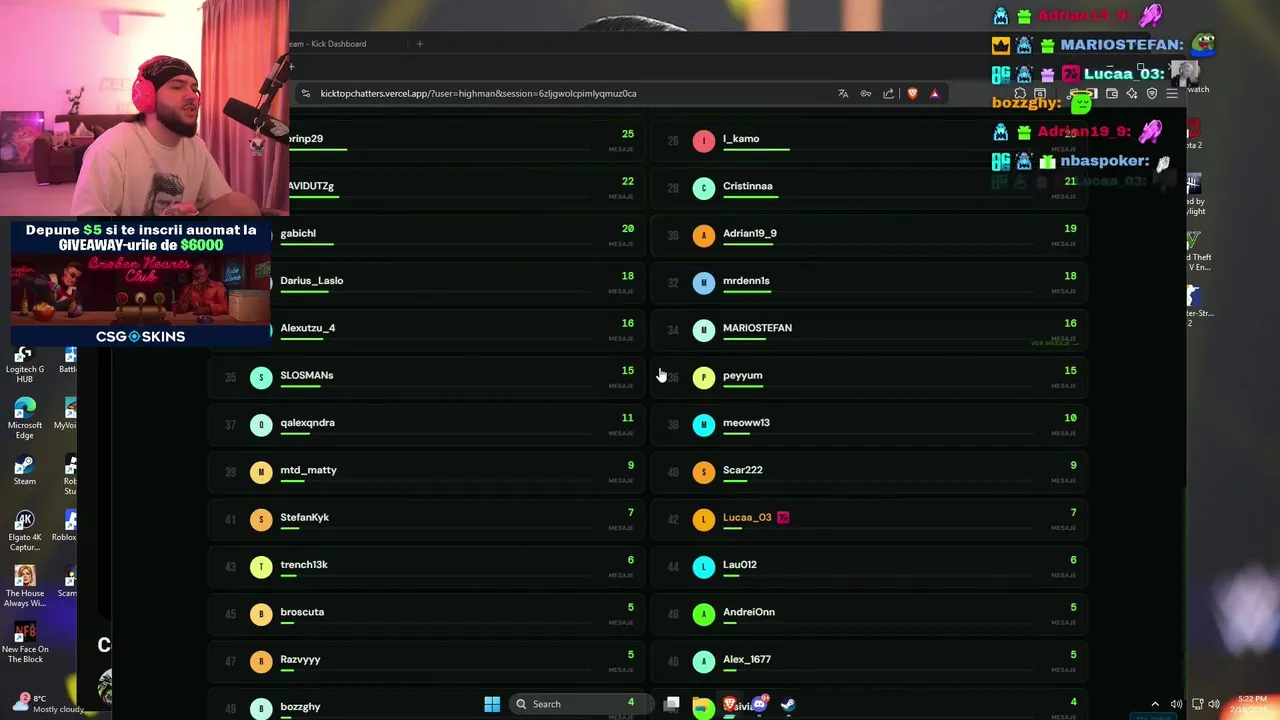The height and width of the screenshot is (720, 1280).
Task: Open the Steam desktop shortcut
Action: (25, 470)
